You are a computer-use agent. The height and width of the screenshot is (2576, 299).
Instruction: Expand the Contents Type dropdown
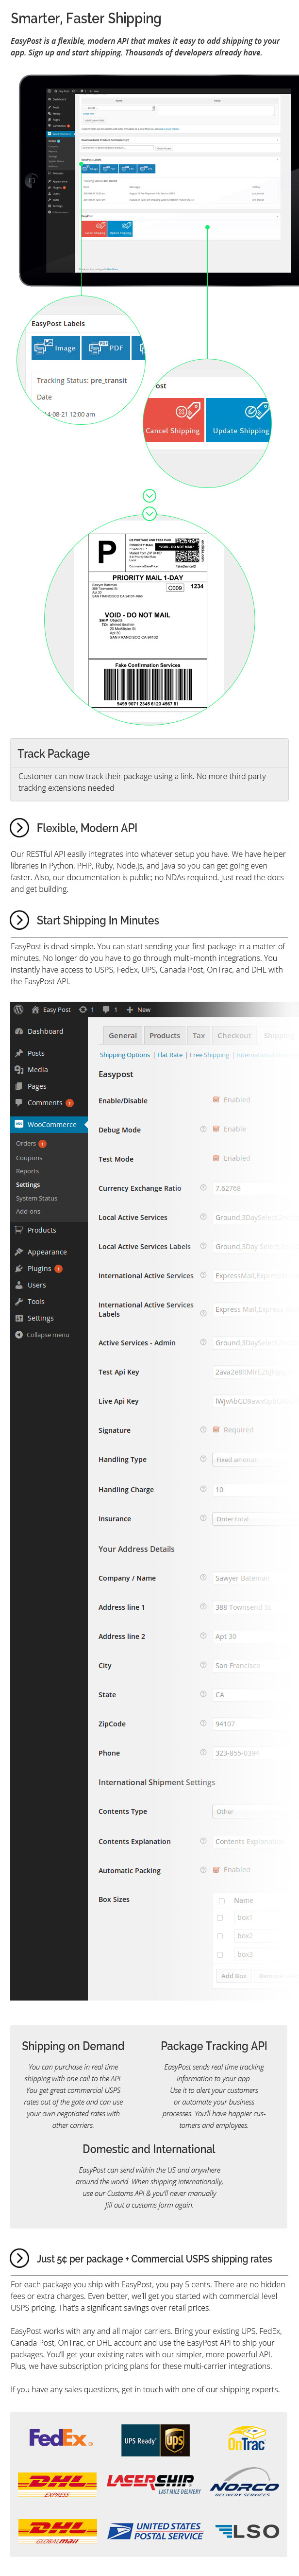(250, 1811)
